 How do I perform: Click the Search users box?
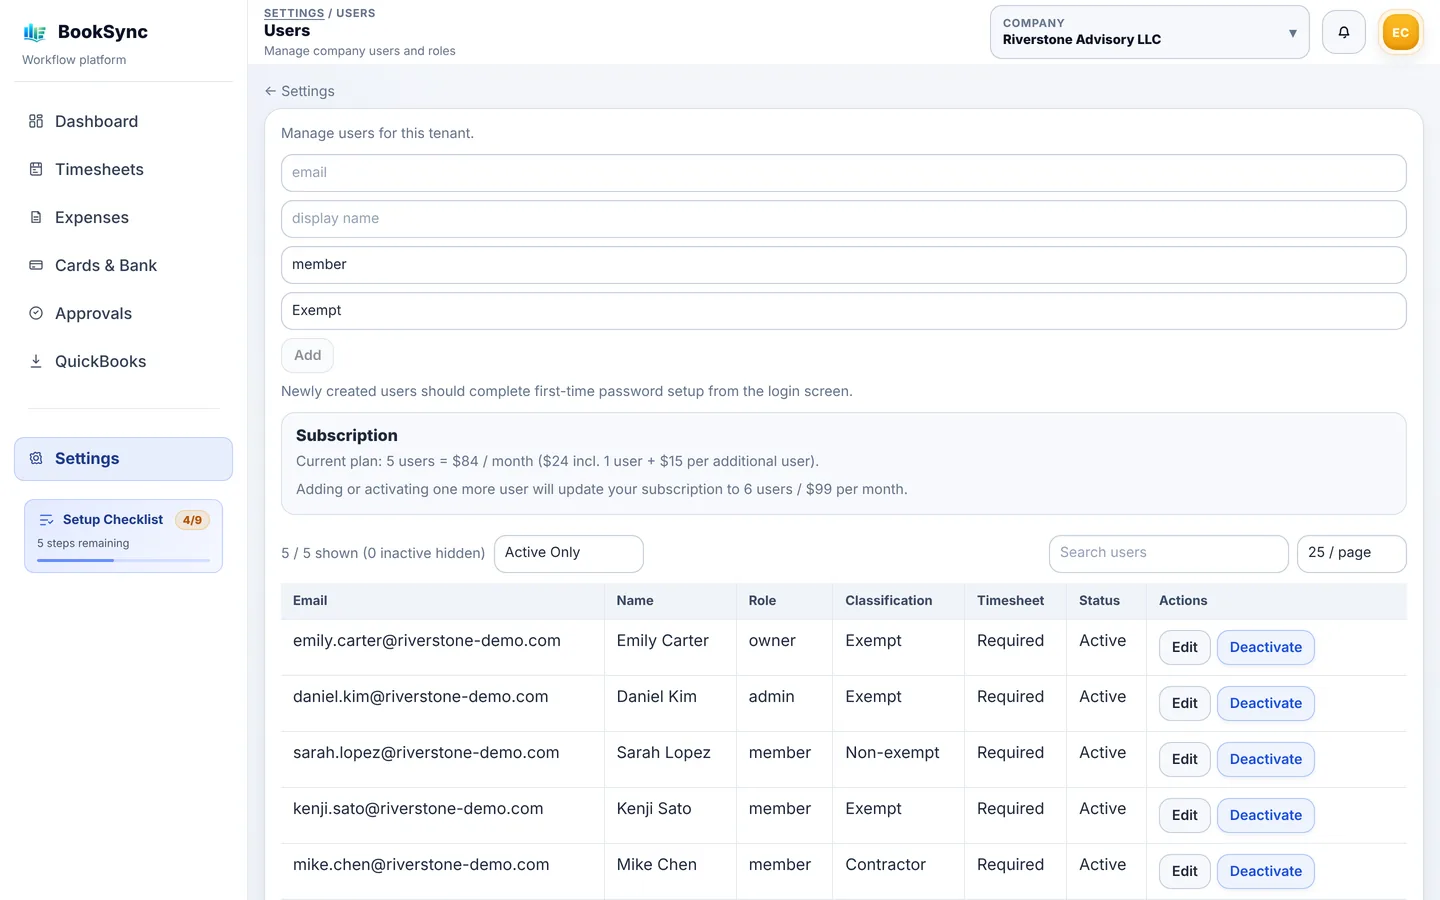pyautogui.click(x=1168, y=553)
